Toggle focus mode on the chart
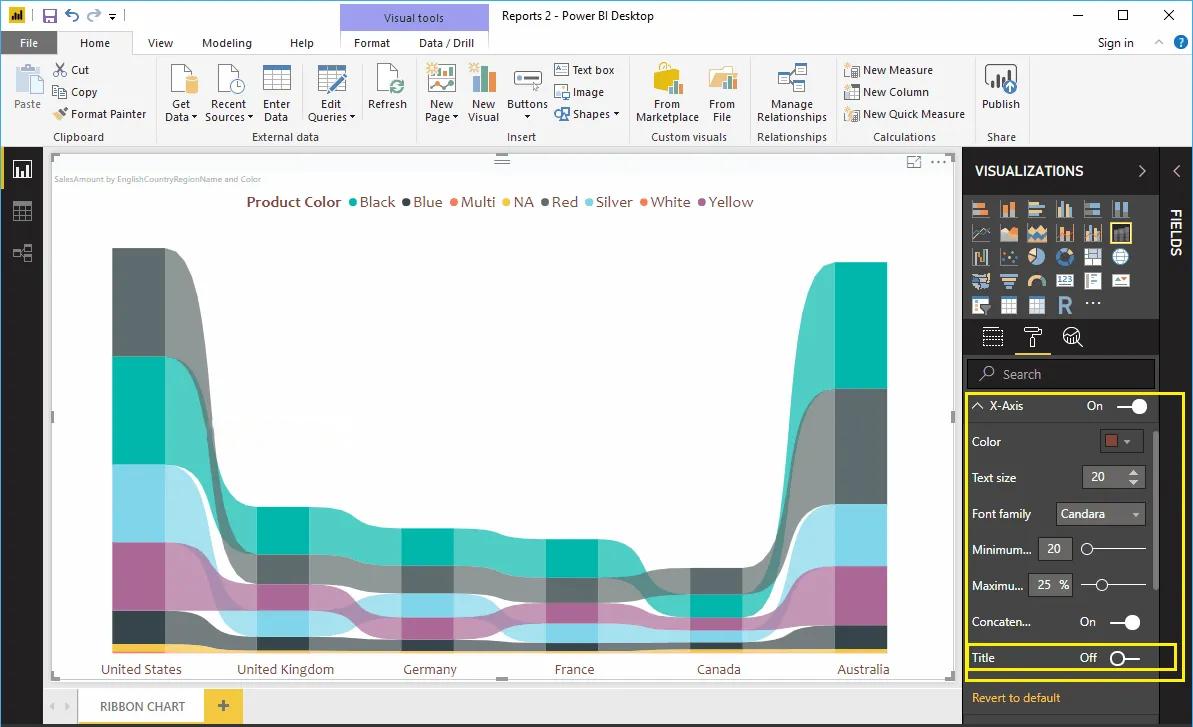This screenshot has width=1193, height=727. (x=914, y=161)
